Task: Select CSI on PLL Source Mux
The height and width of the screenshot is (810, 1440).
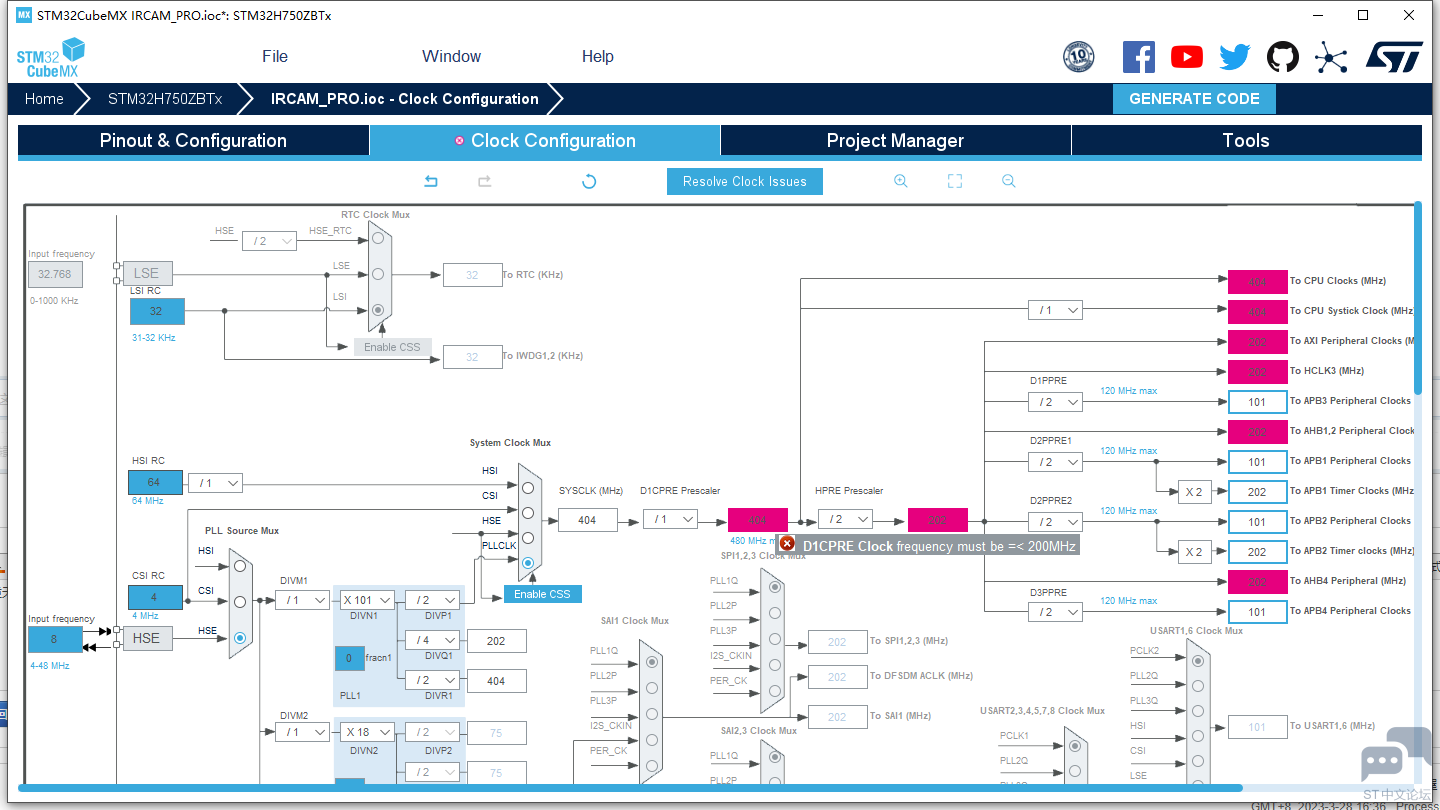Action: pos(239,602)
